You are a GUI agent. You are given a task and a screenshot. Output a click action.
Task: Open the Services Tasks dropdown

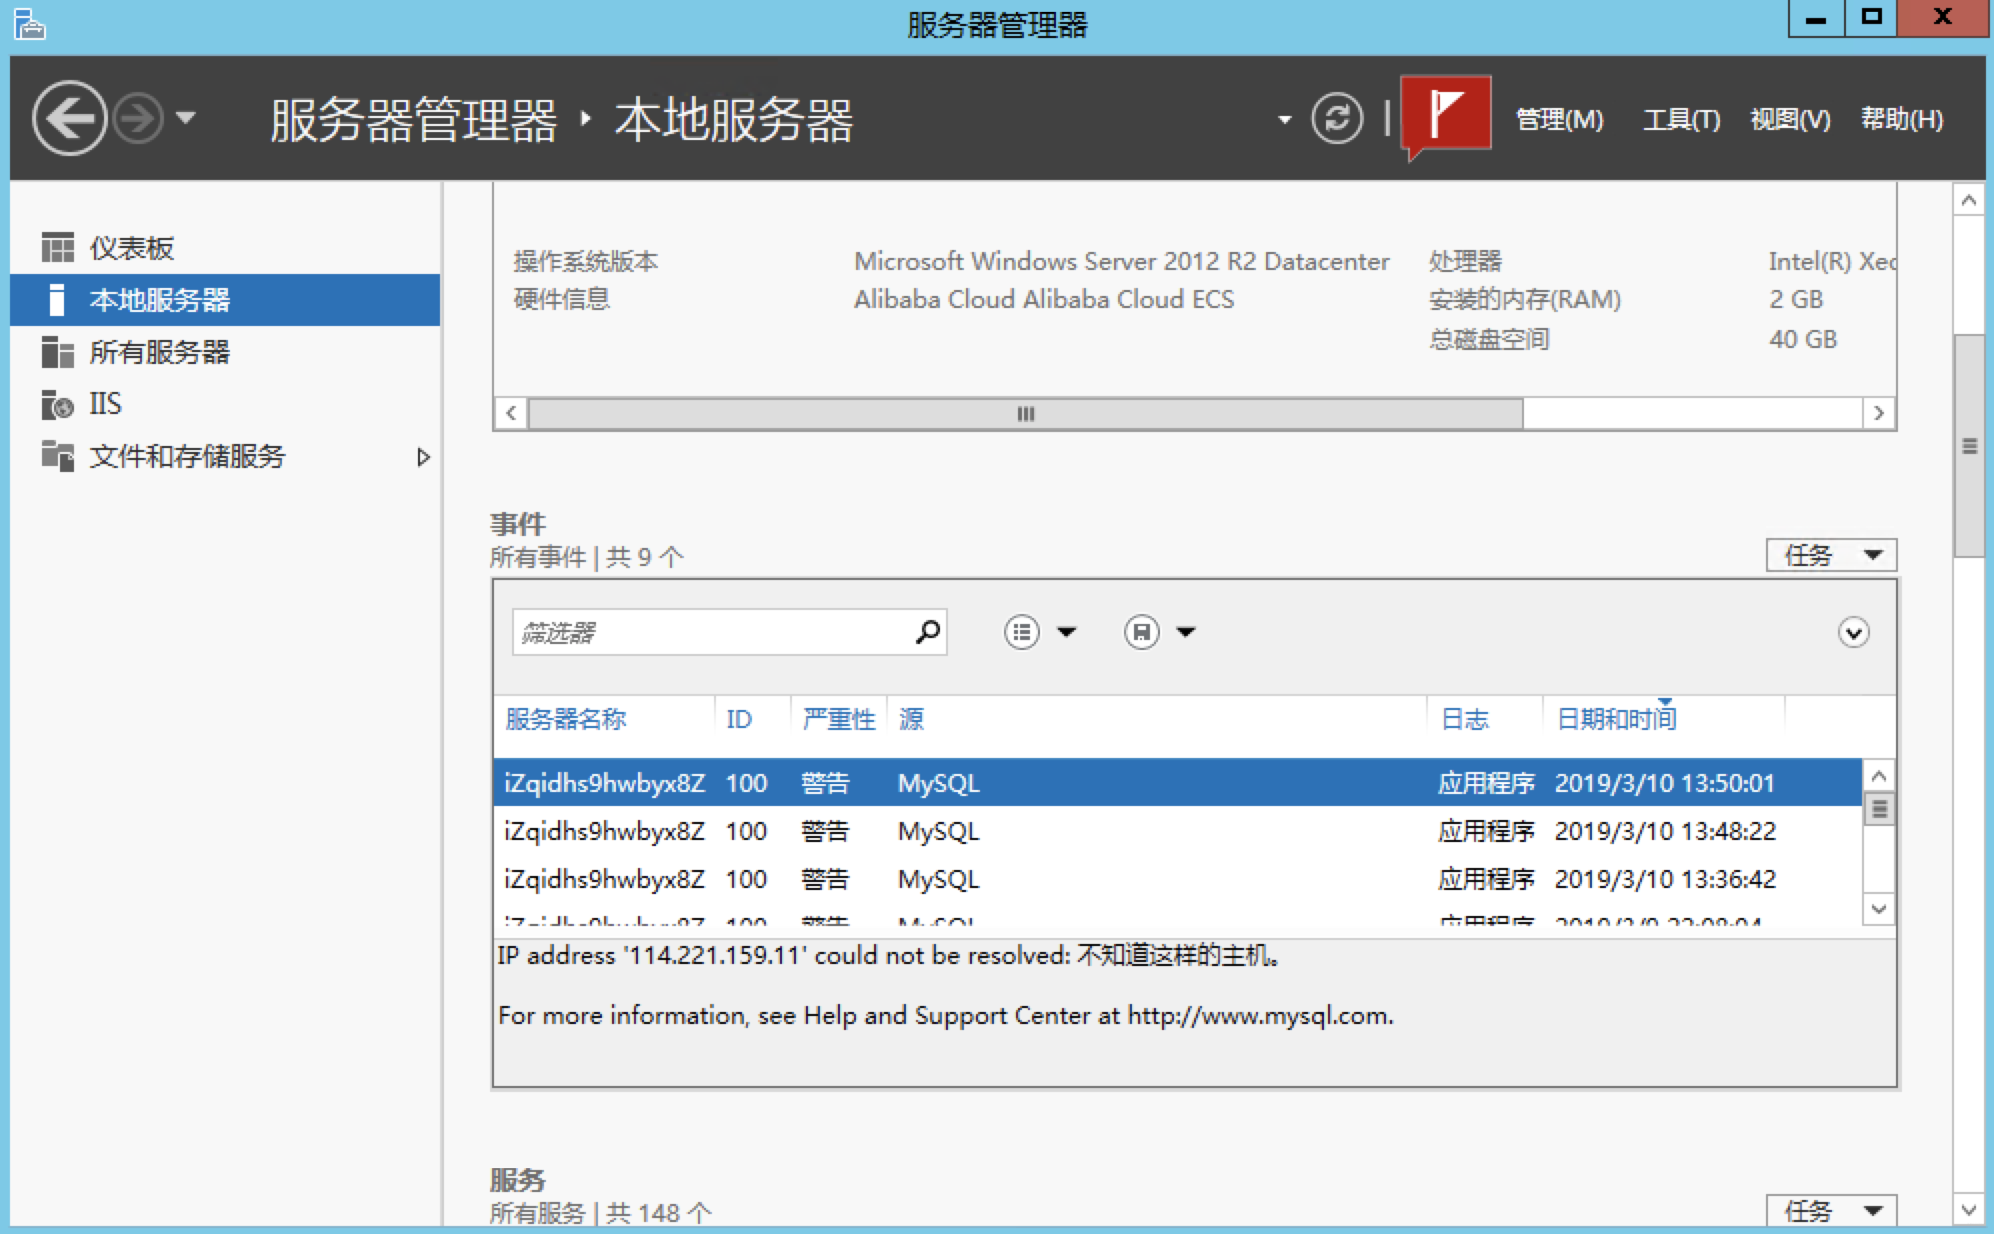pos(1831,1211)
